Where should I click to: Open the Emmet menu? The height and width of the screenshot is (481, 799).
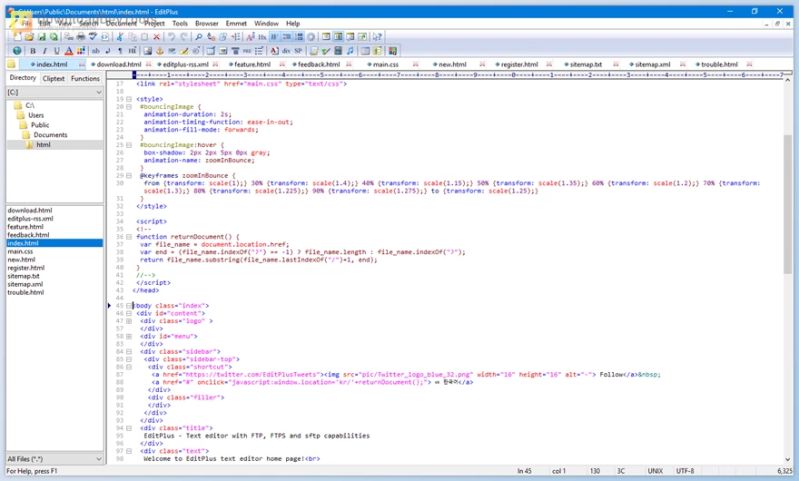click(x=236, y=23)
